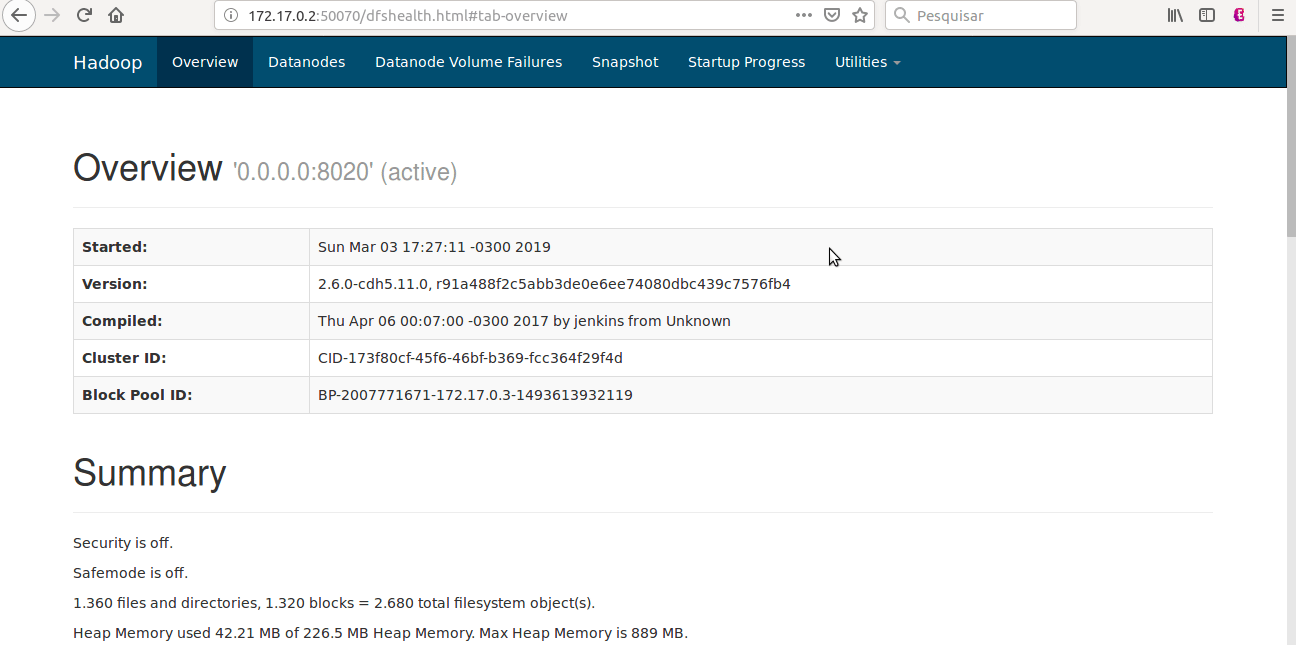Viewport: 1296px width, 645px height.
Task: Select the Overview tab
Action: point(205,62)
